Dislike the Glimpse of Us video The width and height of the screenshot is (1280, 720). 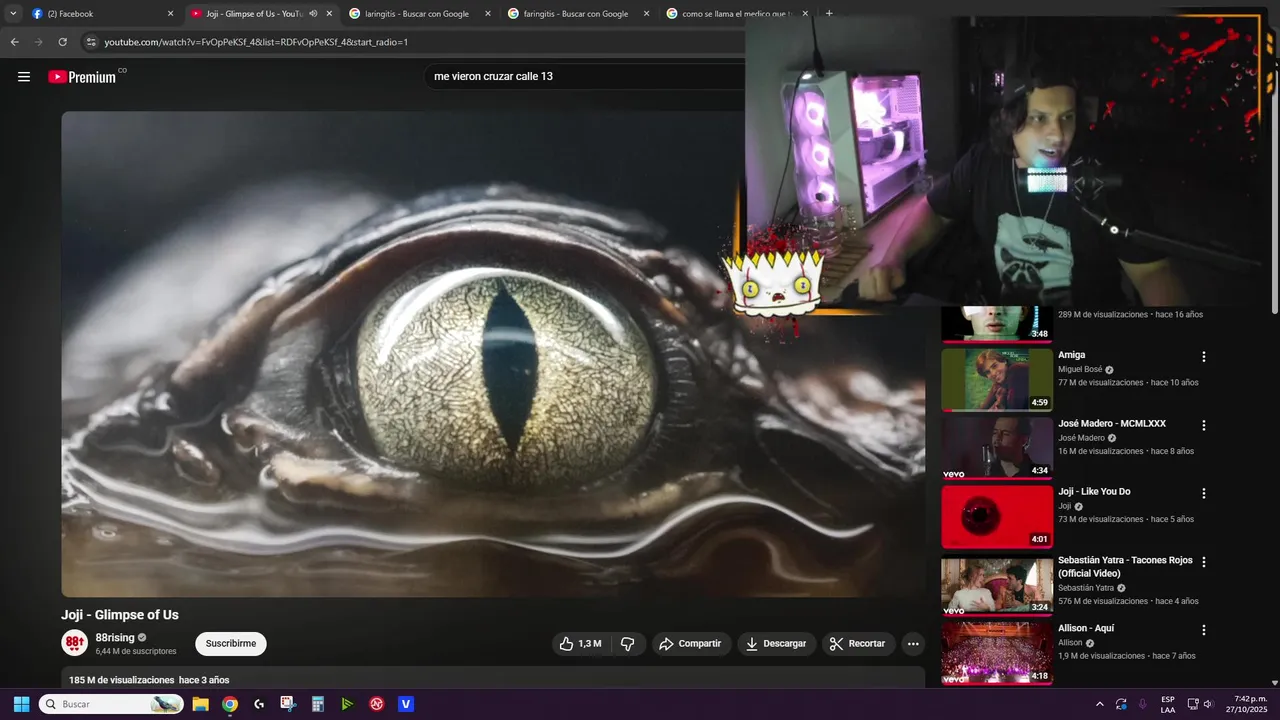tap(628, 644)
